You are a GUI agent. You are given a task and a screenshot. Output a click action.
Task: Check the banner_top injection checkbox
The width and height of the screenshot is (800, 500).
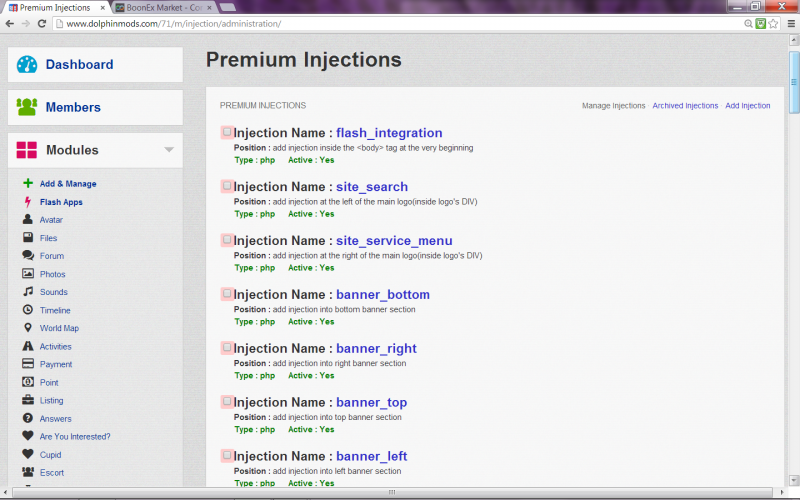(227, 402)
